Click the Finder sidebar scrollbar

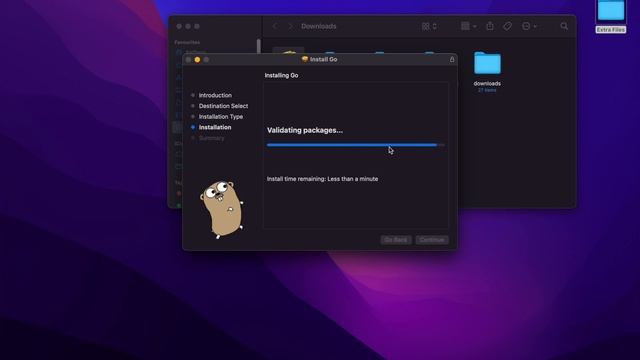pos(258,46)
